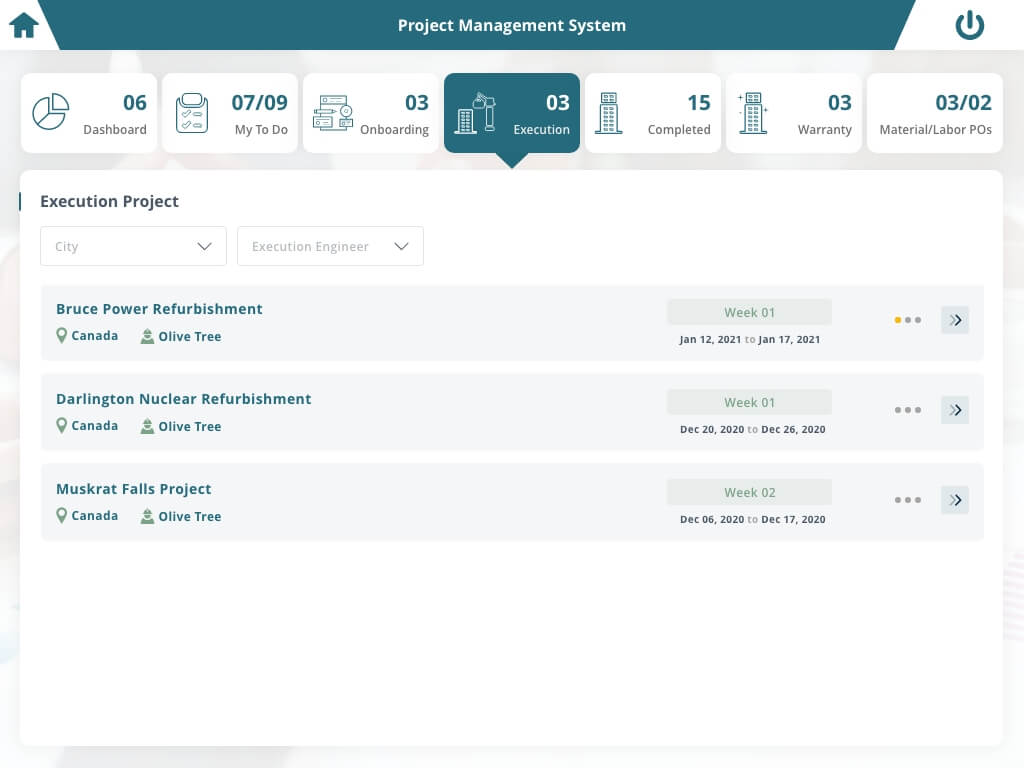The width and height of the screenshot is (1024, 768).
Task: Select the Onboarding tab label
Action: (x=394, y=129)
